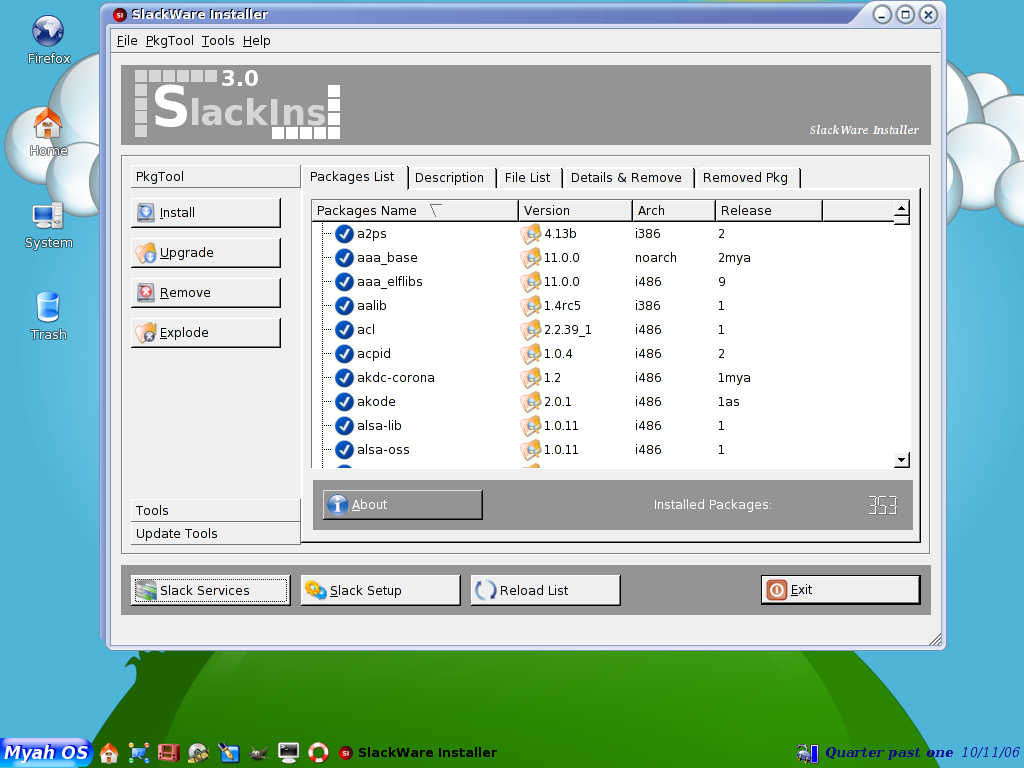
Task: Sort by Release column header
Action: coord(769,211)
